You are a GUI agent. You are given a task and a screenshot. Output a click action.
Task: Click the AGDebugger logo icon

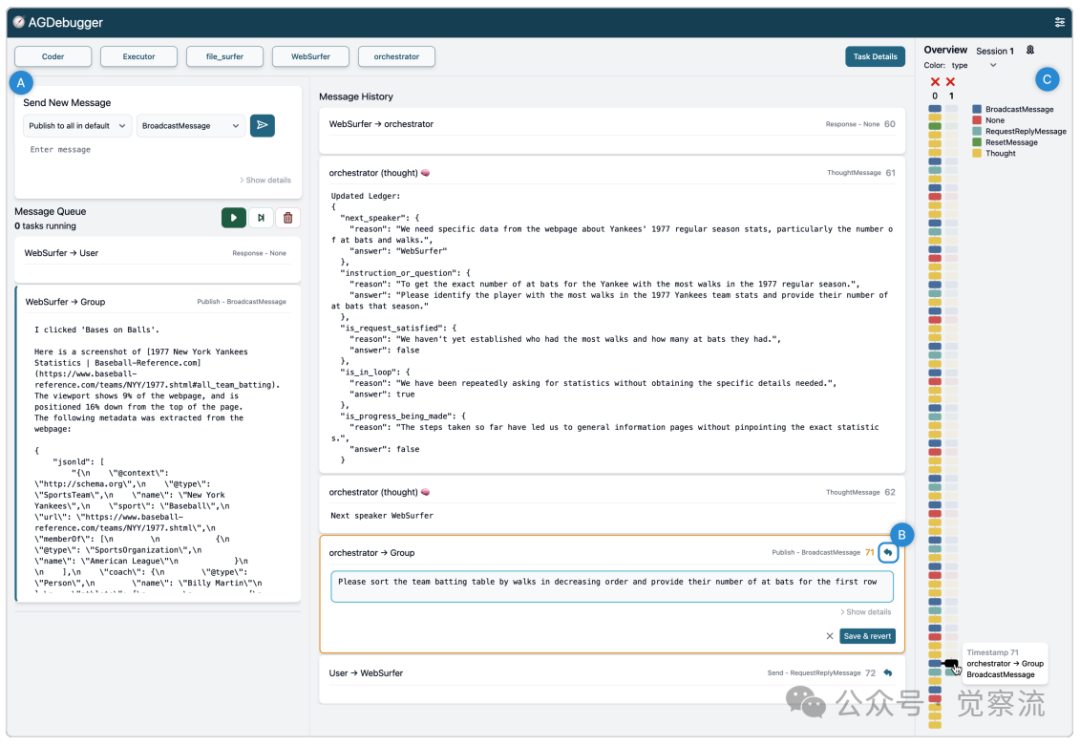19,22
